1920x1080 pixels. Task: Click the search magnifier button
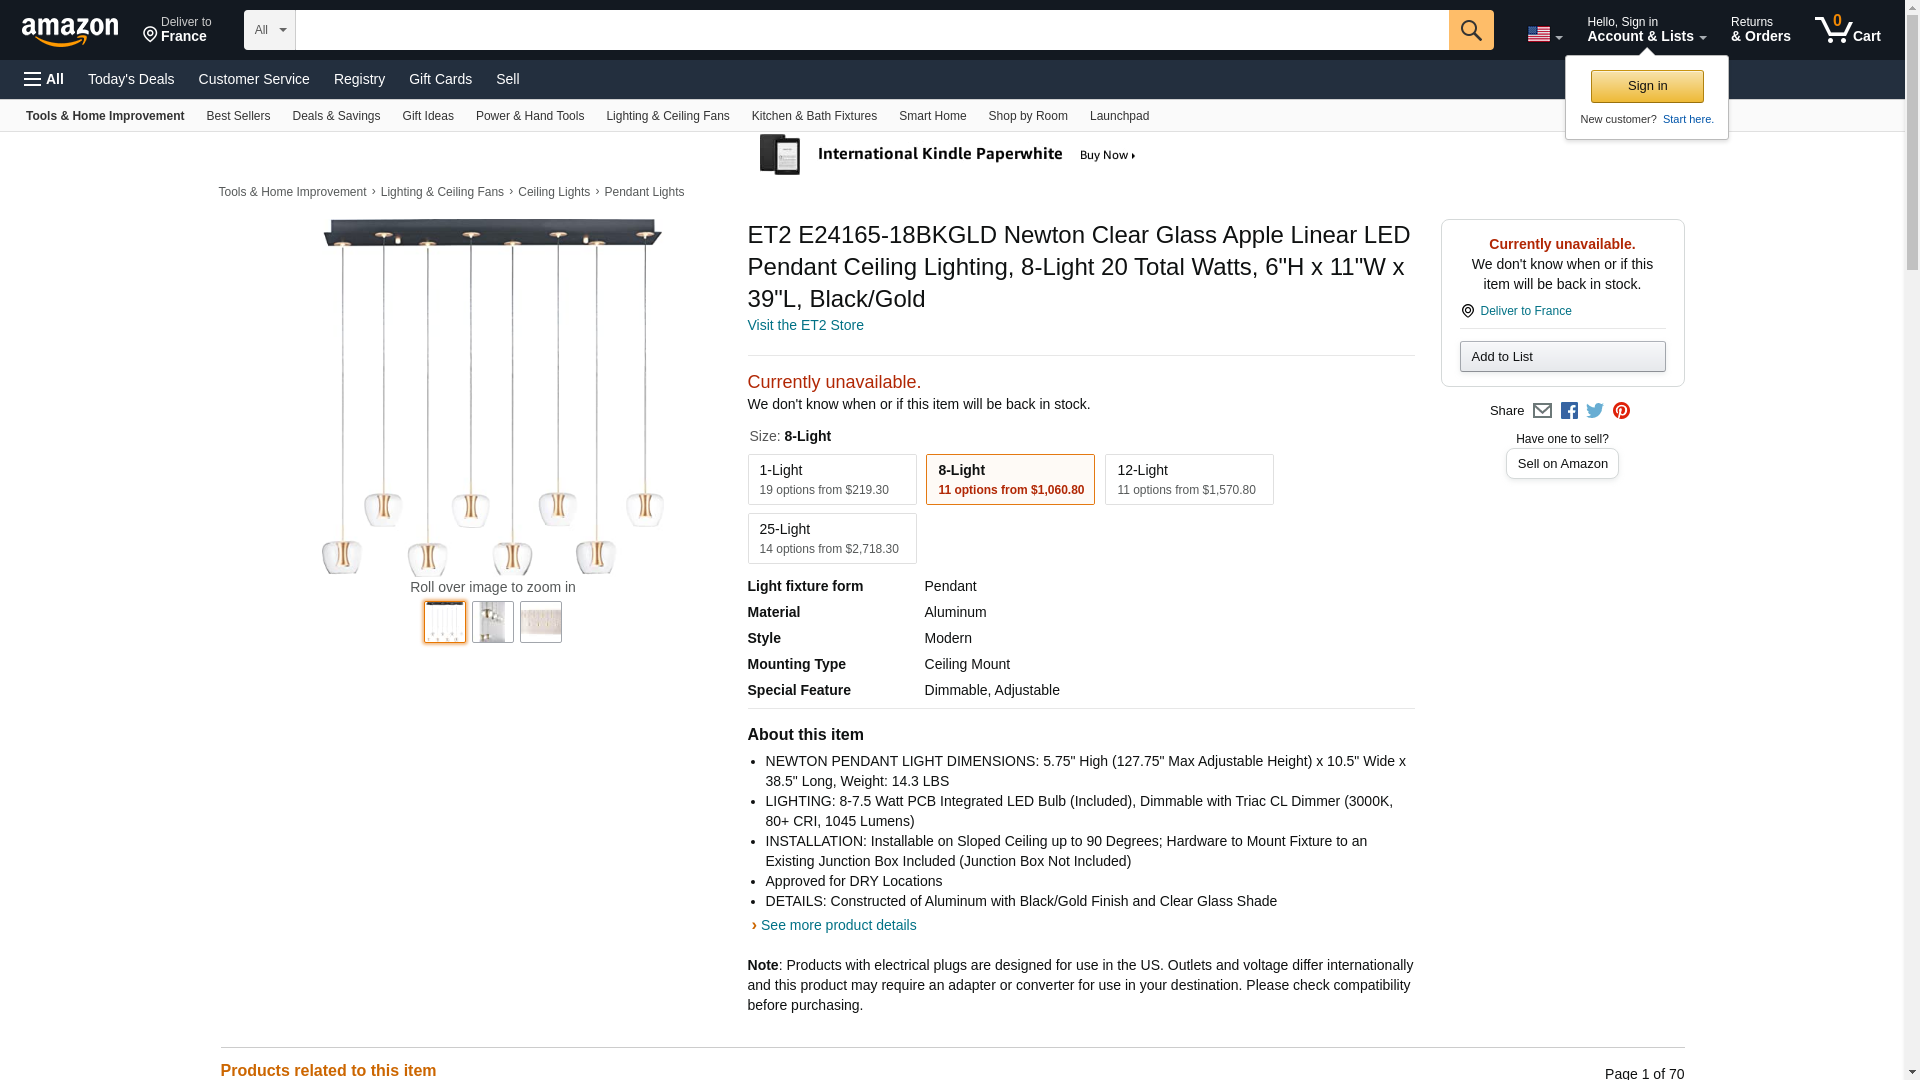click(x=1470, y=30)
